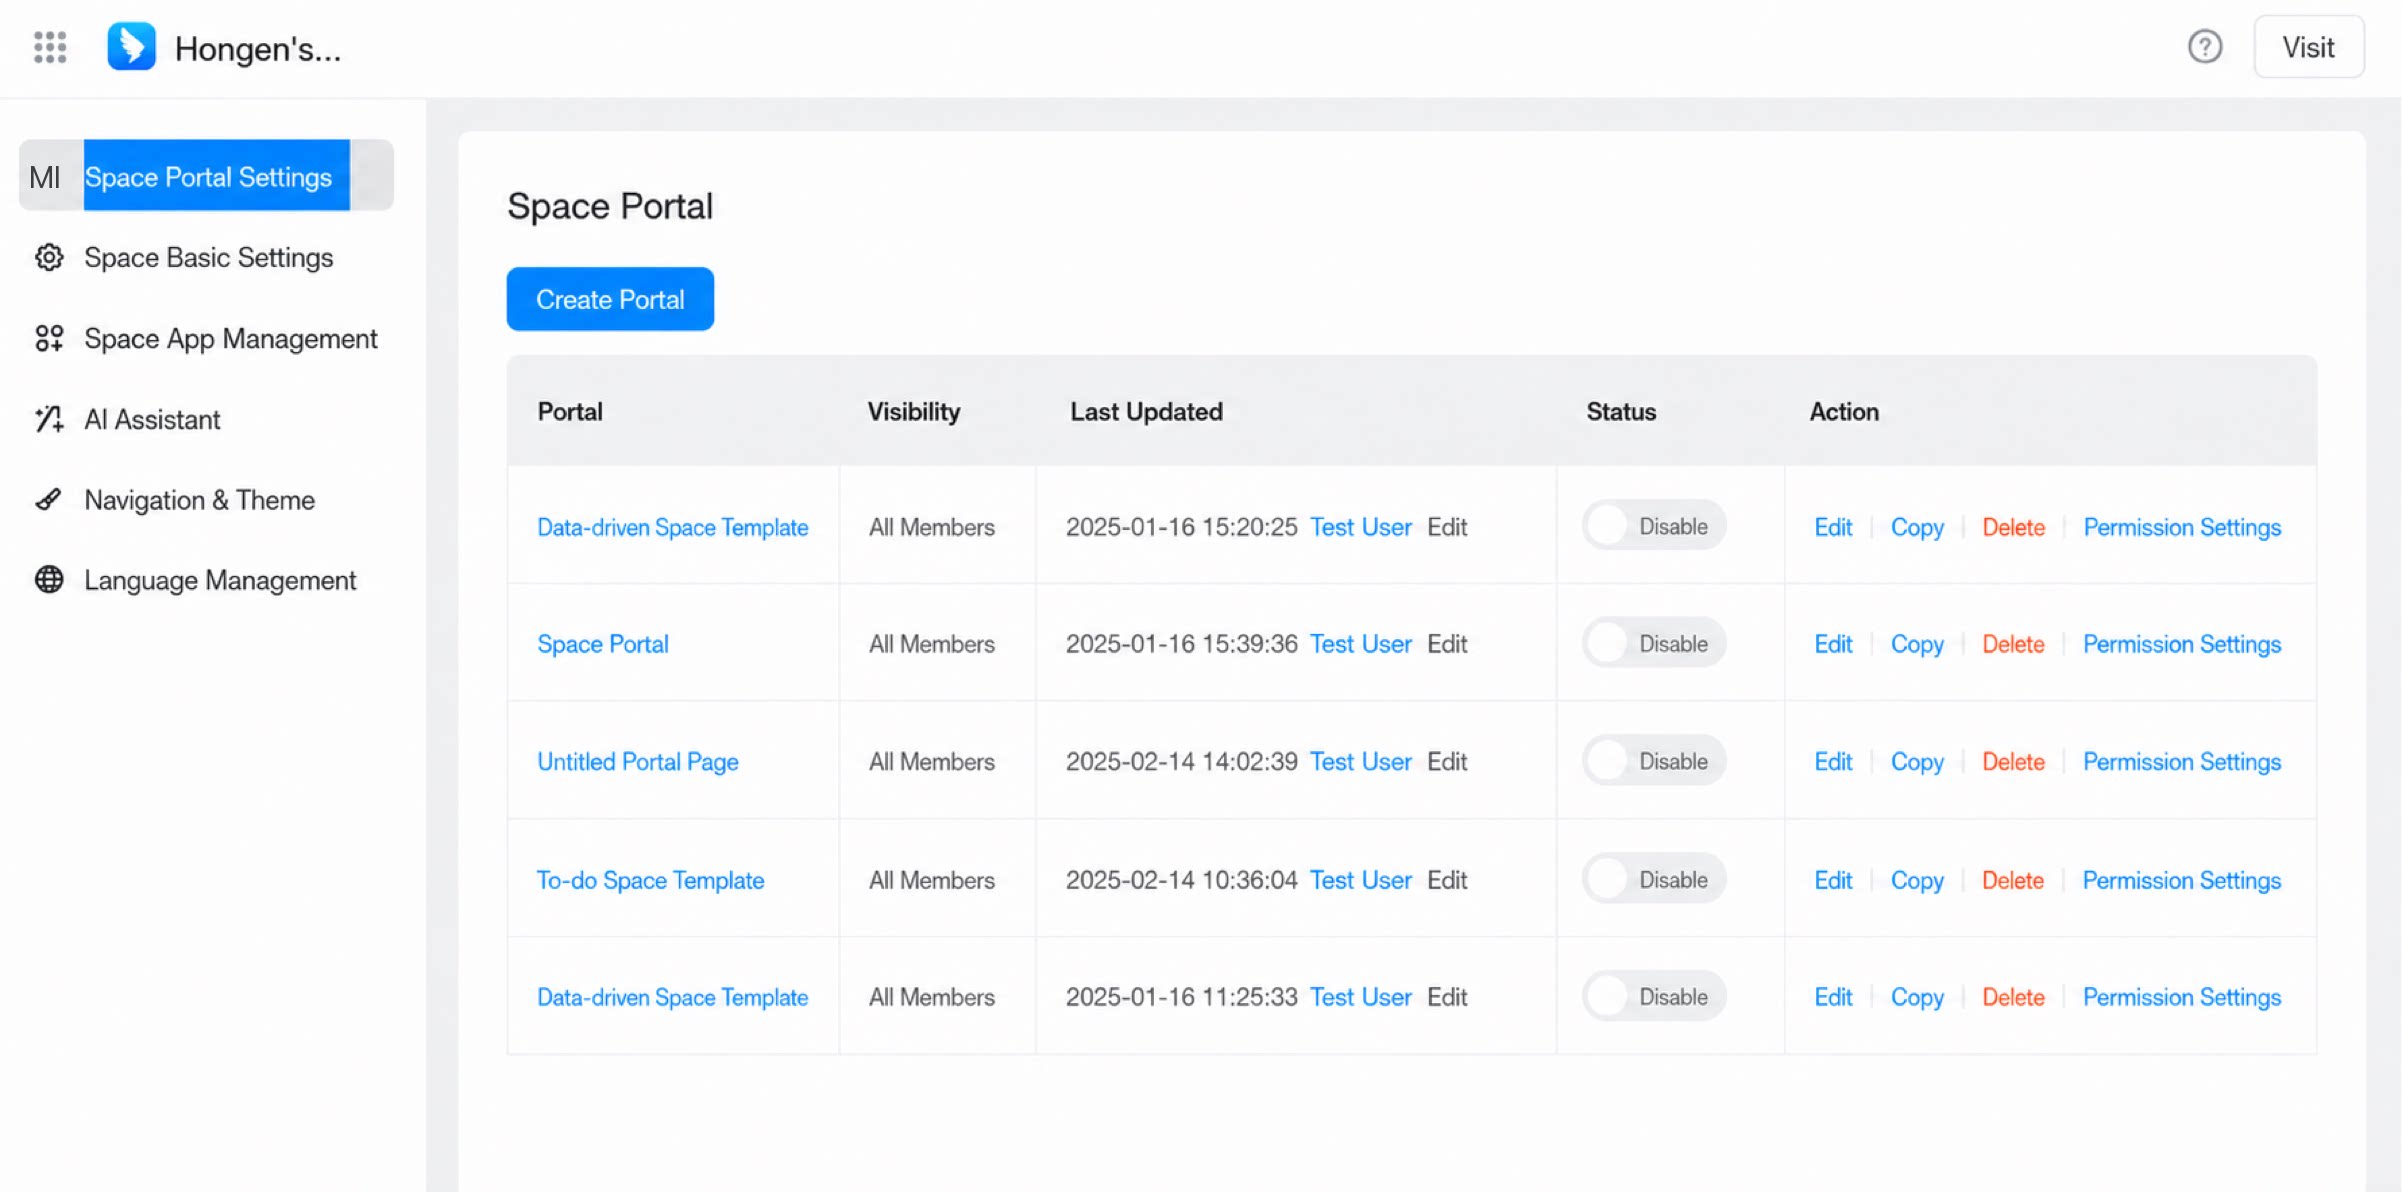Click the Navigation & Theme brush icon

pyautogui.click(x=49, y=500)
